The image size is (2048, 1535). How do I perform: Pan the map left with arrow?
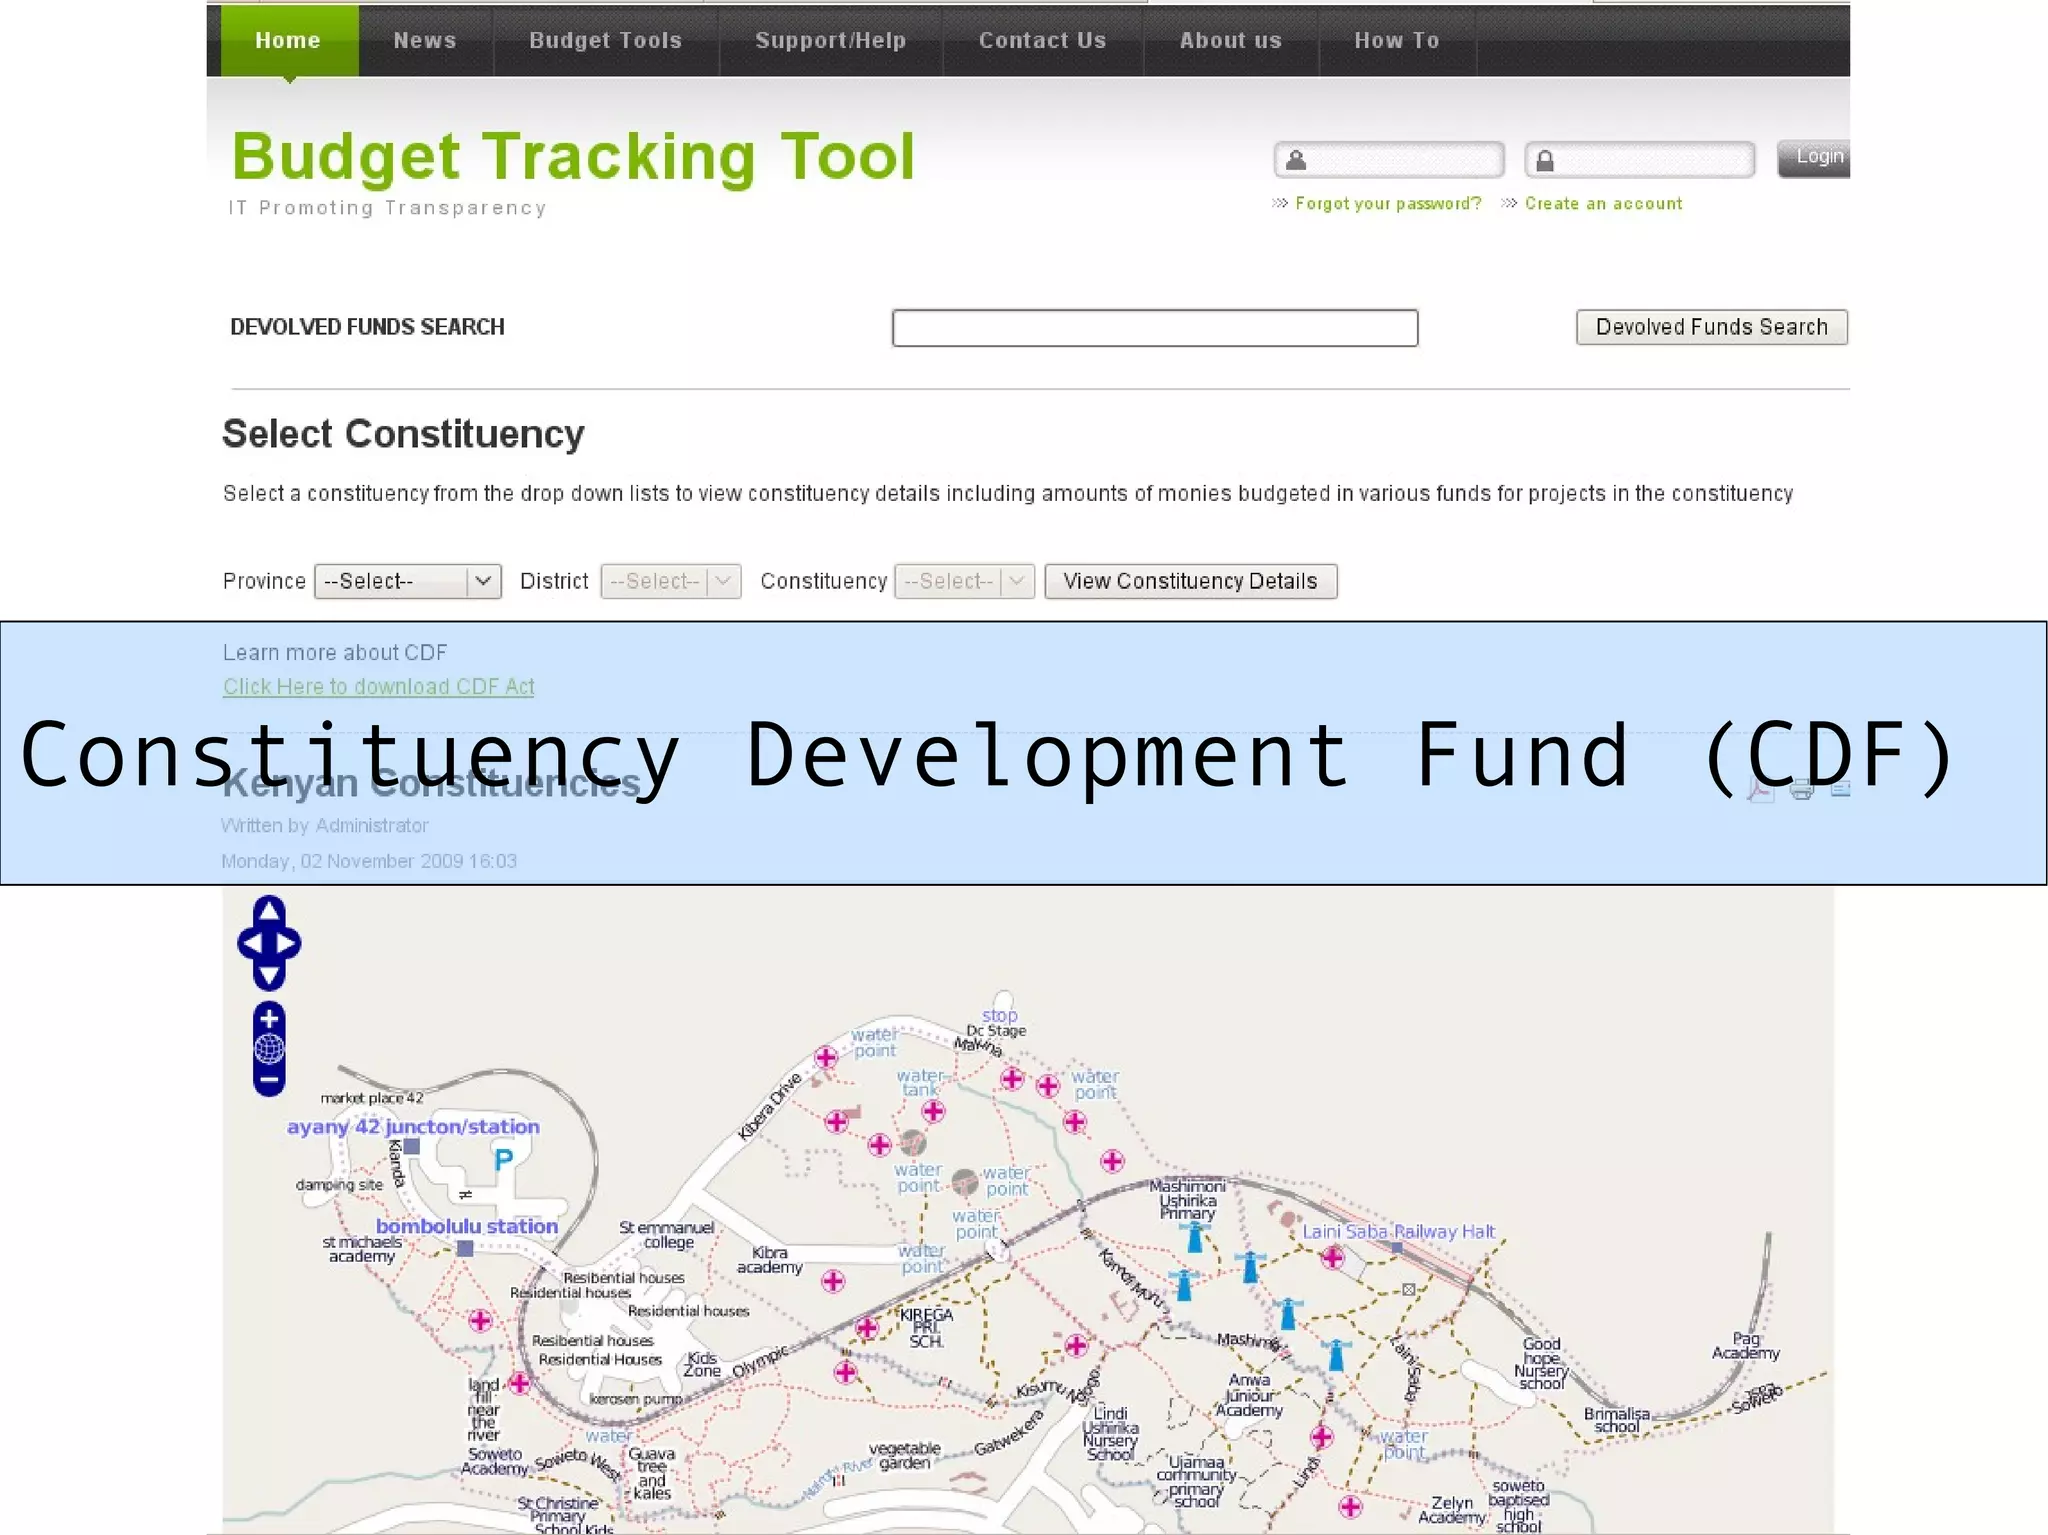click(251, 943)
